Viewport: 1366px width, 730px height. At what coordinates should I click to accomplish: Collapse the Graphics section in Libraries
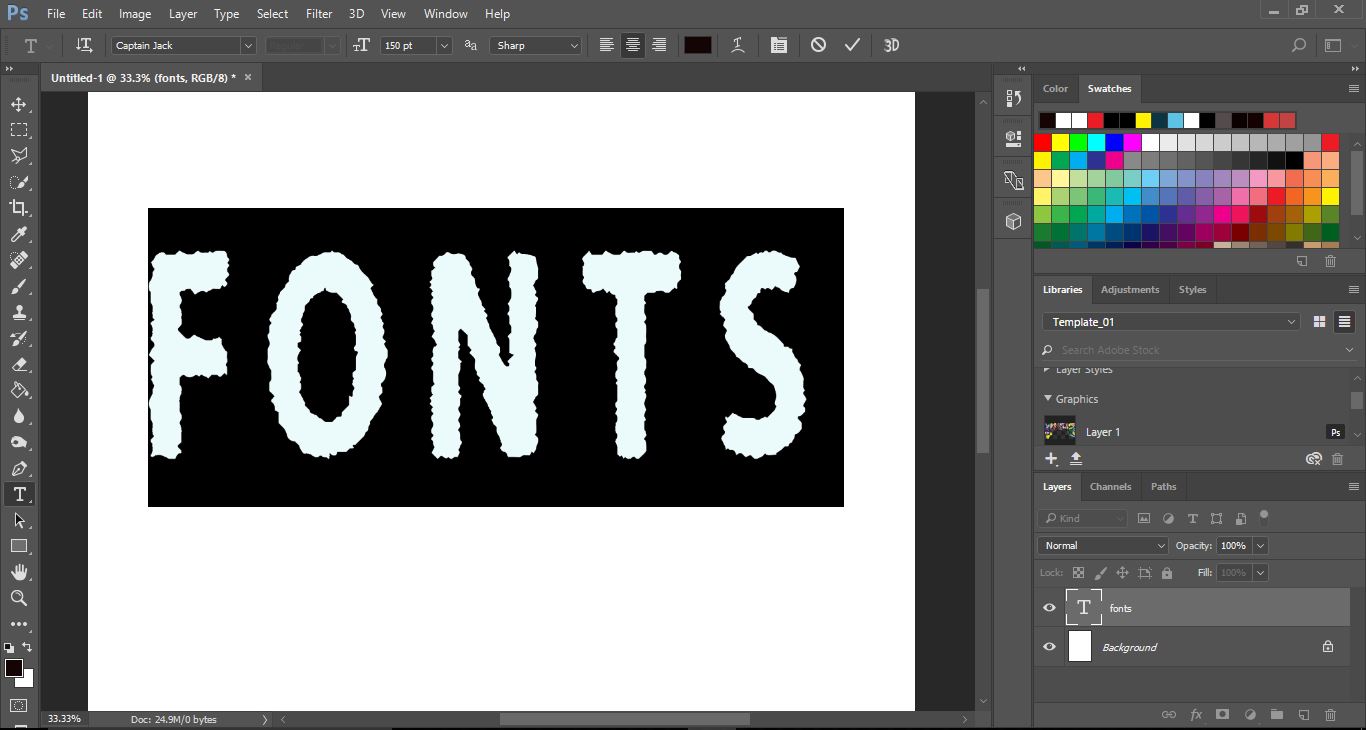(x=1048, y=399)
